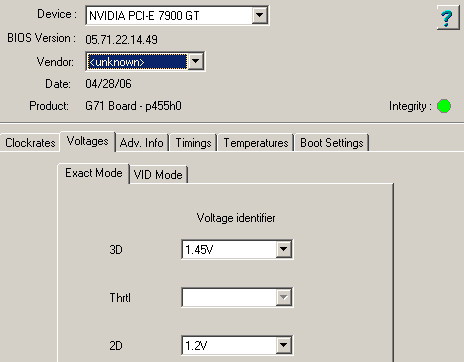Open the 3D voltage dropdown arrow
The image size is (464, 362).
tap(283, 249)
